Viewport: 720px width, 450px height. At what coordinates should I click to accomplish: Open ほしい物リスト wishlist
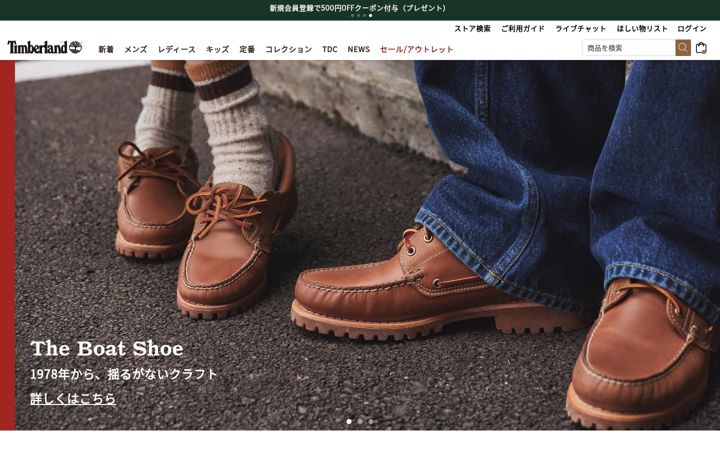(x=642, y=28)
